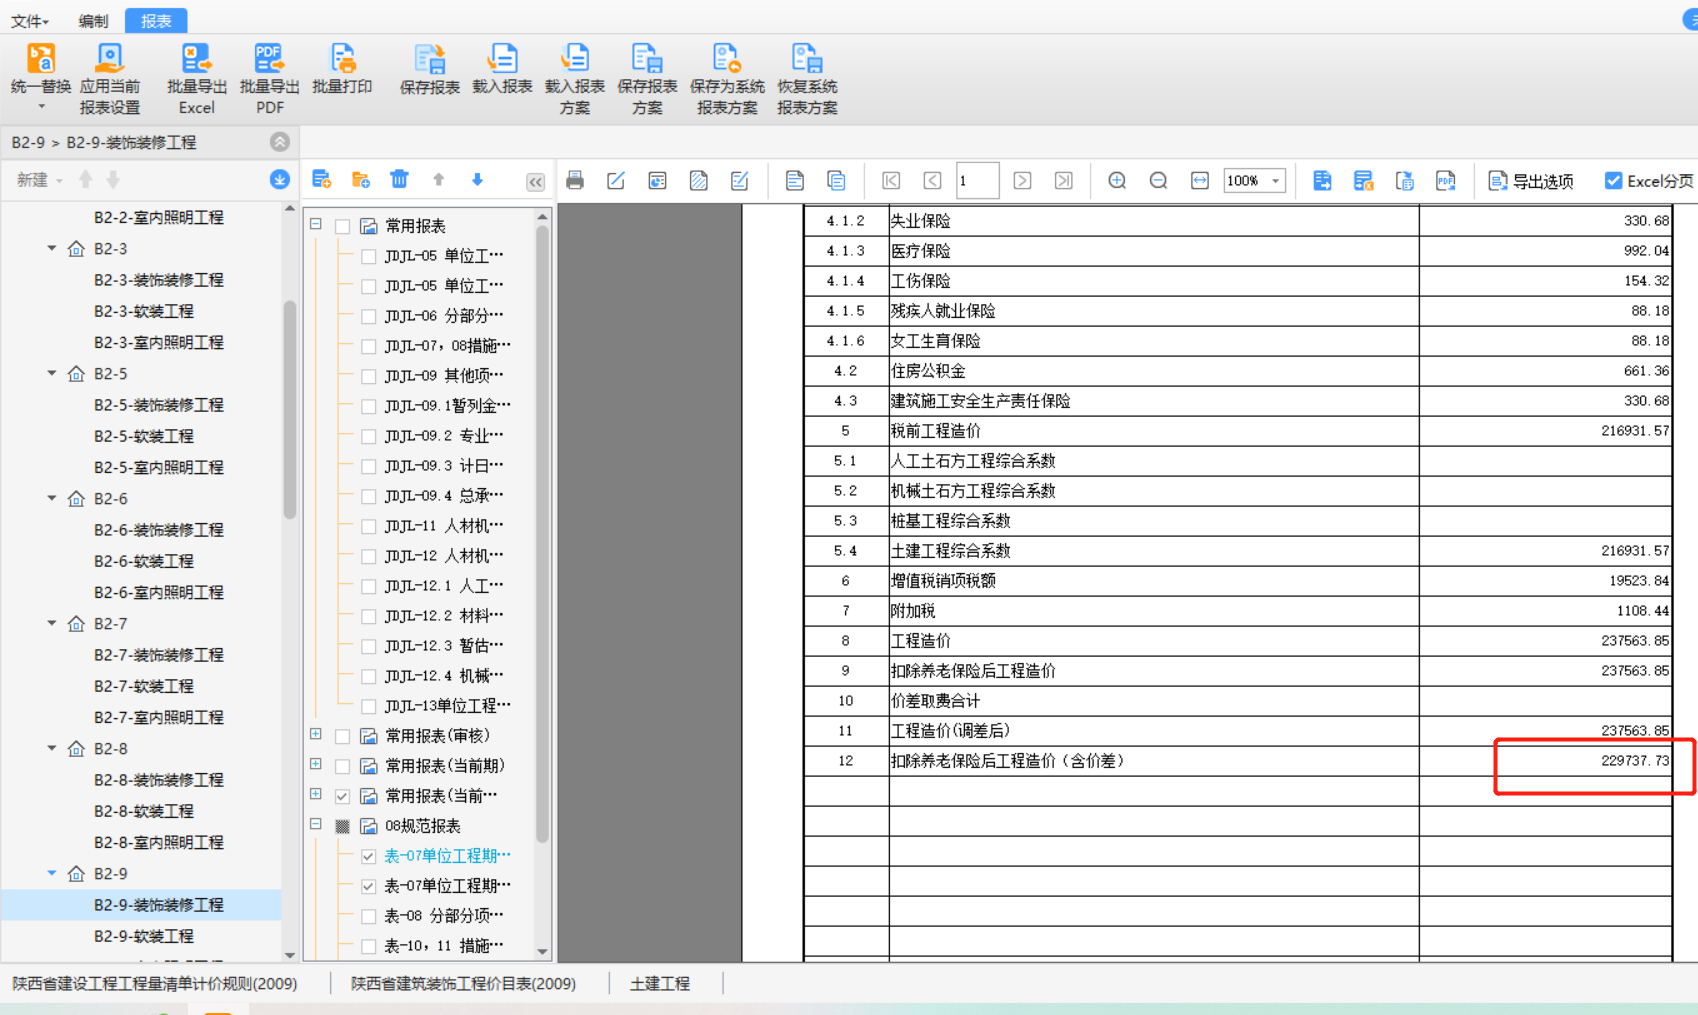The width and height of the screenshot is (1698, 1015).
Task: Select B2-3-软装工程 in project tree
Action: [143, 311]
